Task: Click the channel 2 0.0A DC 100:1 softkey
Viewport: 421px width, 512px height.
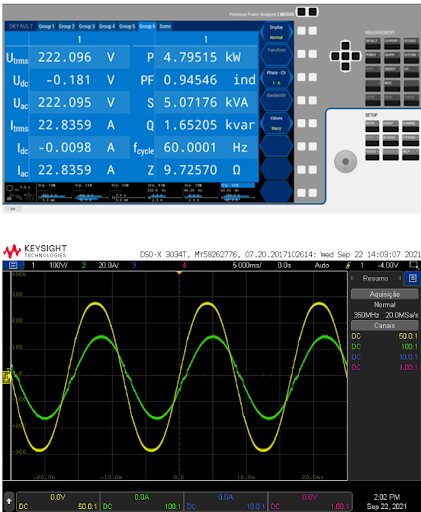Action: pyautogui.click(x=142, y=501)
